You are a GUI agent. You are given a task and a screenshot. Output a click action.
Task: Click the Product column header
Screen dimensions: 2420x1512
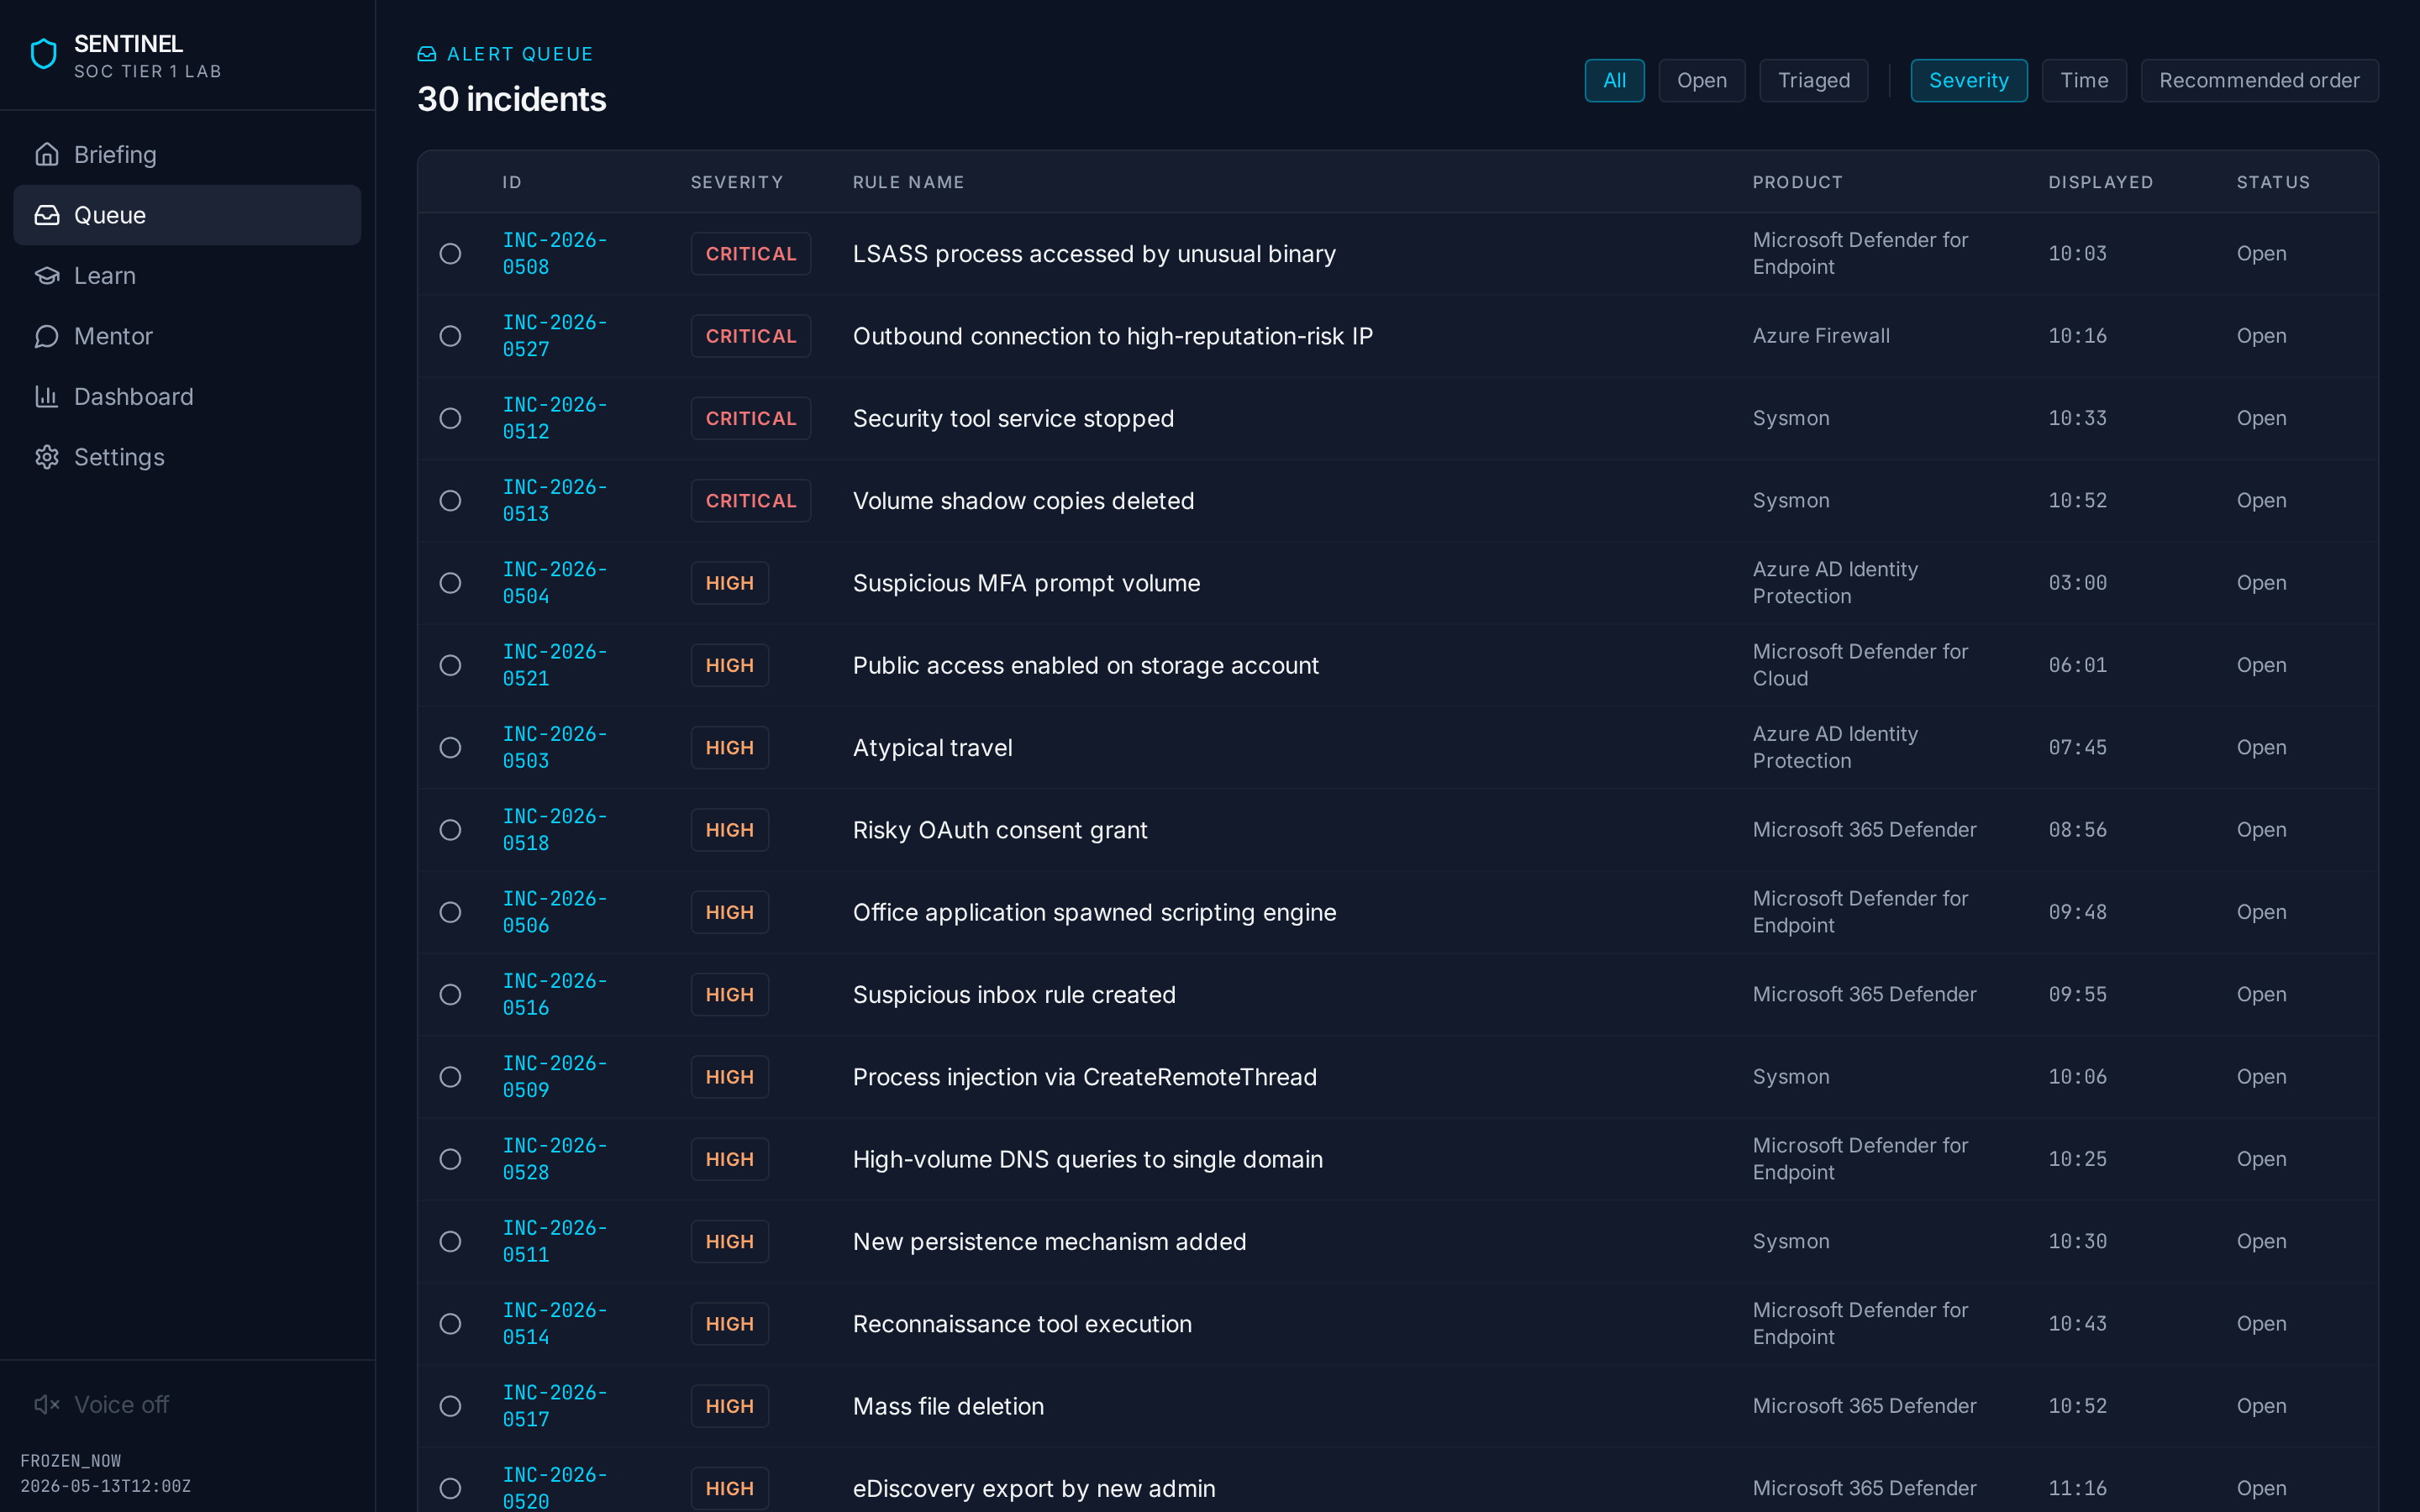click(1797, 182)
